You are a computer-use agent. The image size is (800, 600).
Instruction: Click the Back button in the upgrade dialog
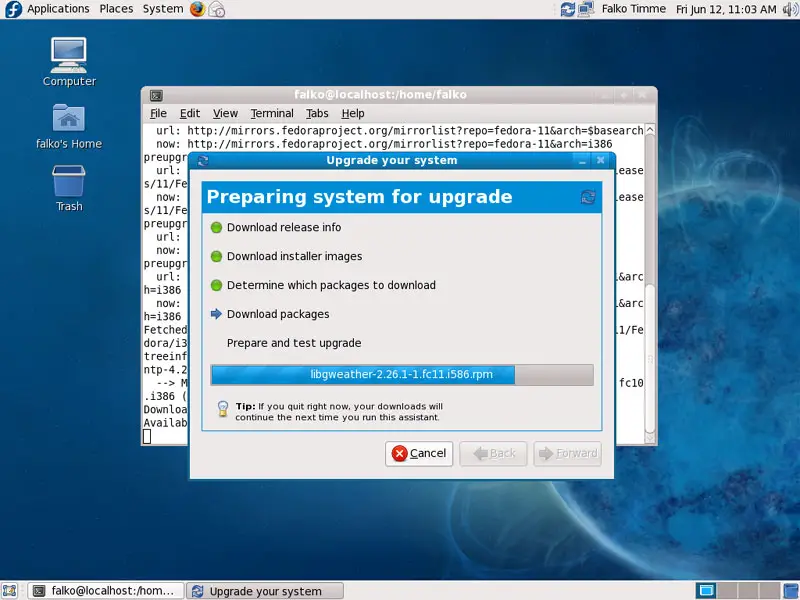(x=493, y=454)
